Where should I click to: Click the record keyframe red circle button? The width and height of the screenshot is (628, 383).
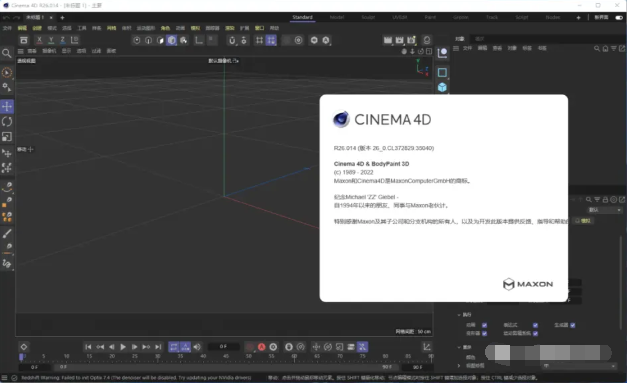(x=250, y=347)
